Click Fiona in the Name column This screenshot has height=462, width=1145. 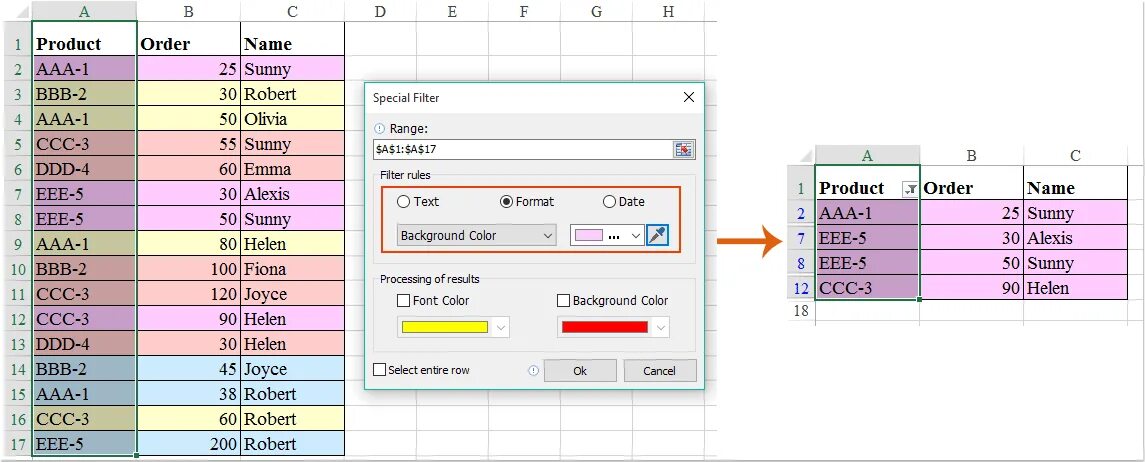click(292, 269)
